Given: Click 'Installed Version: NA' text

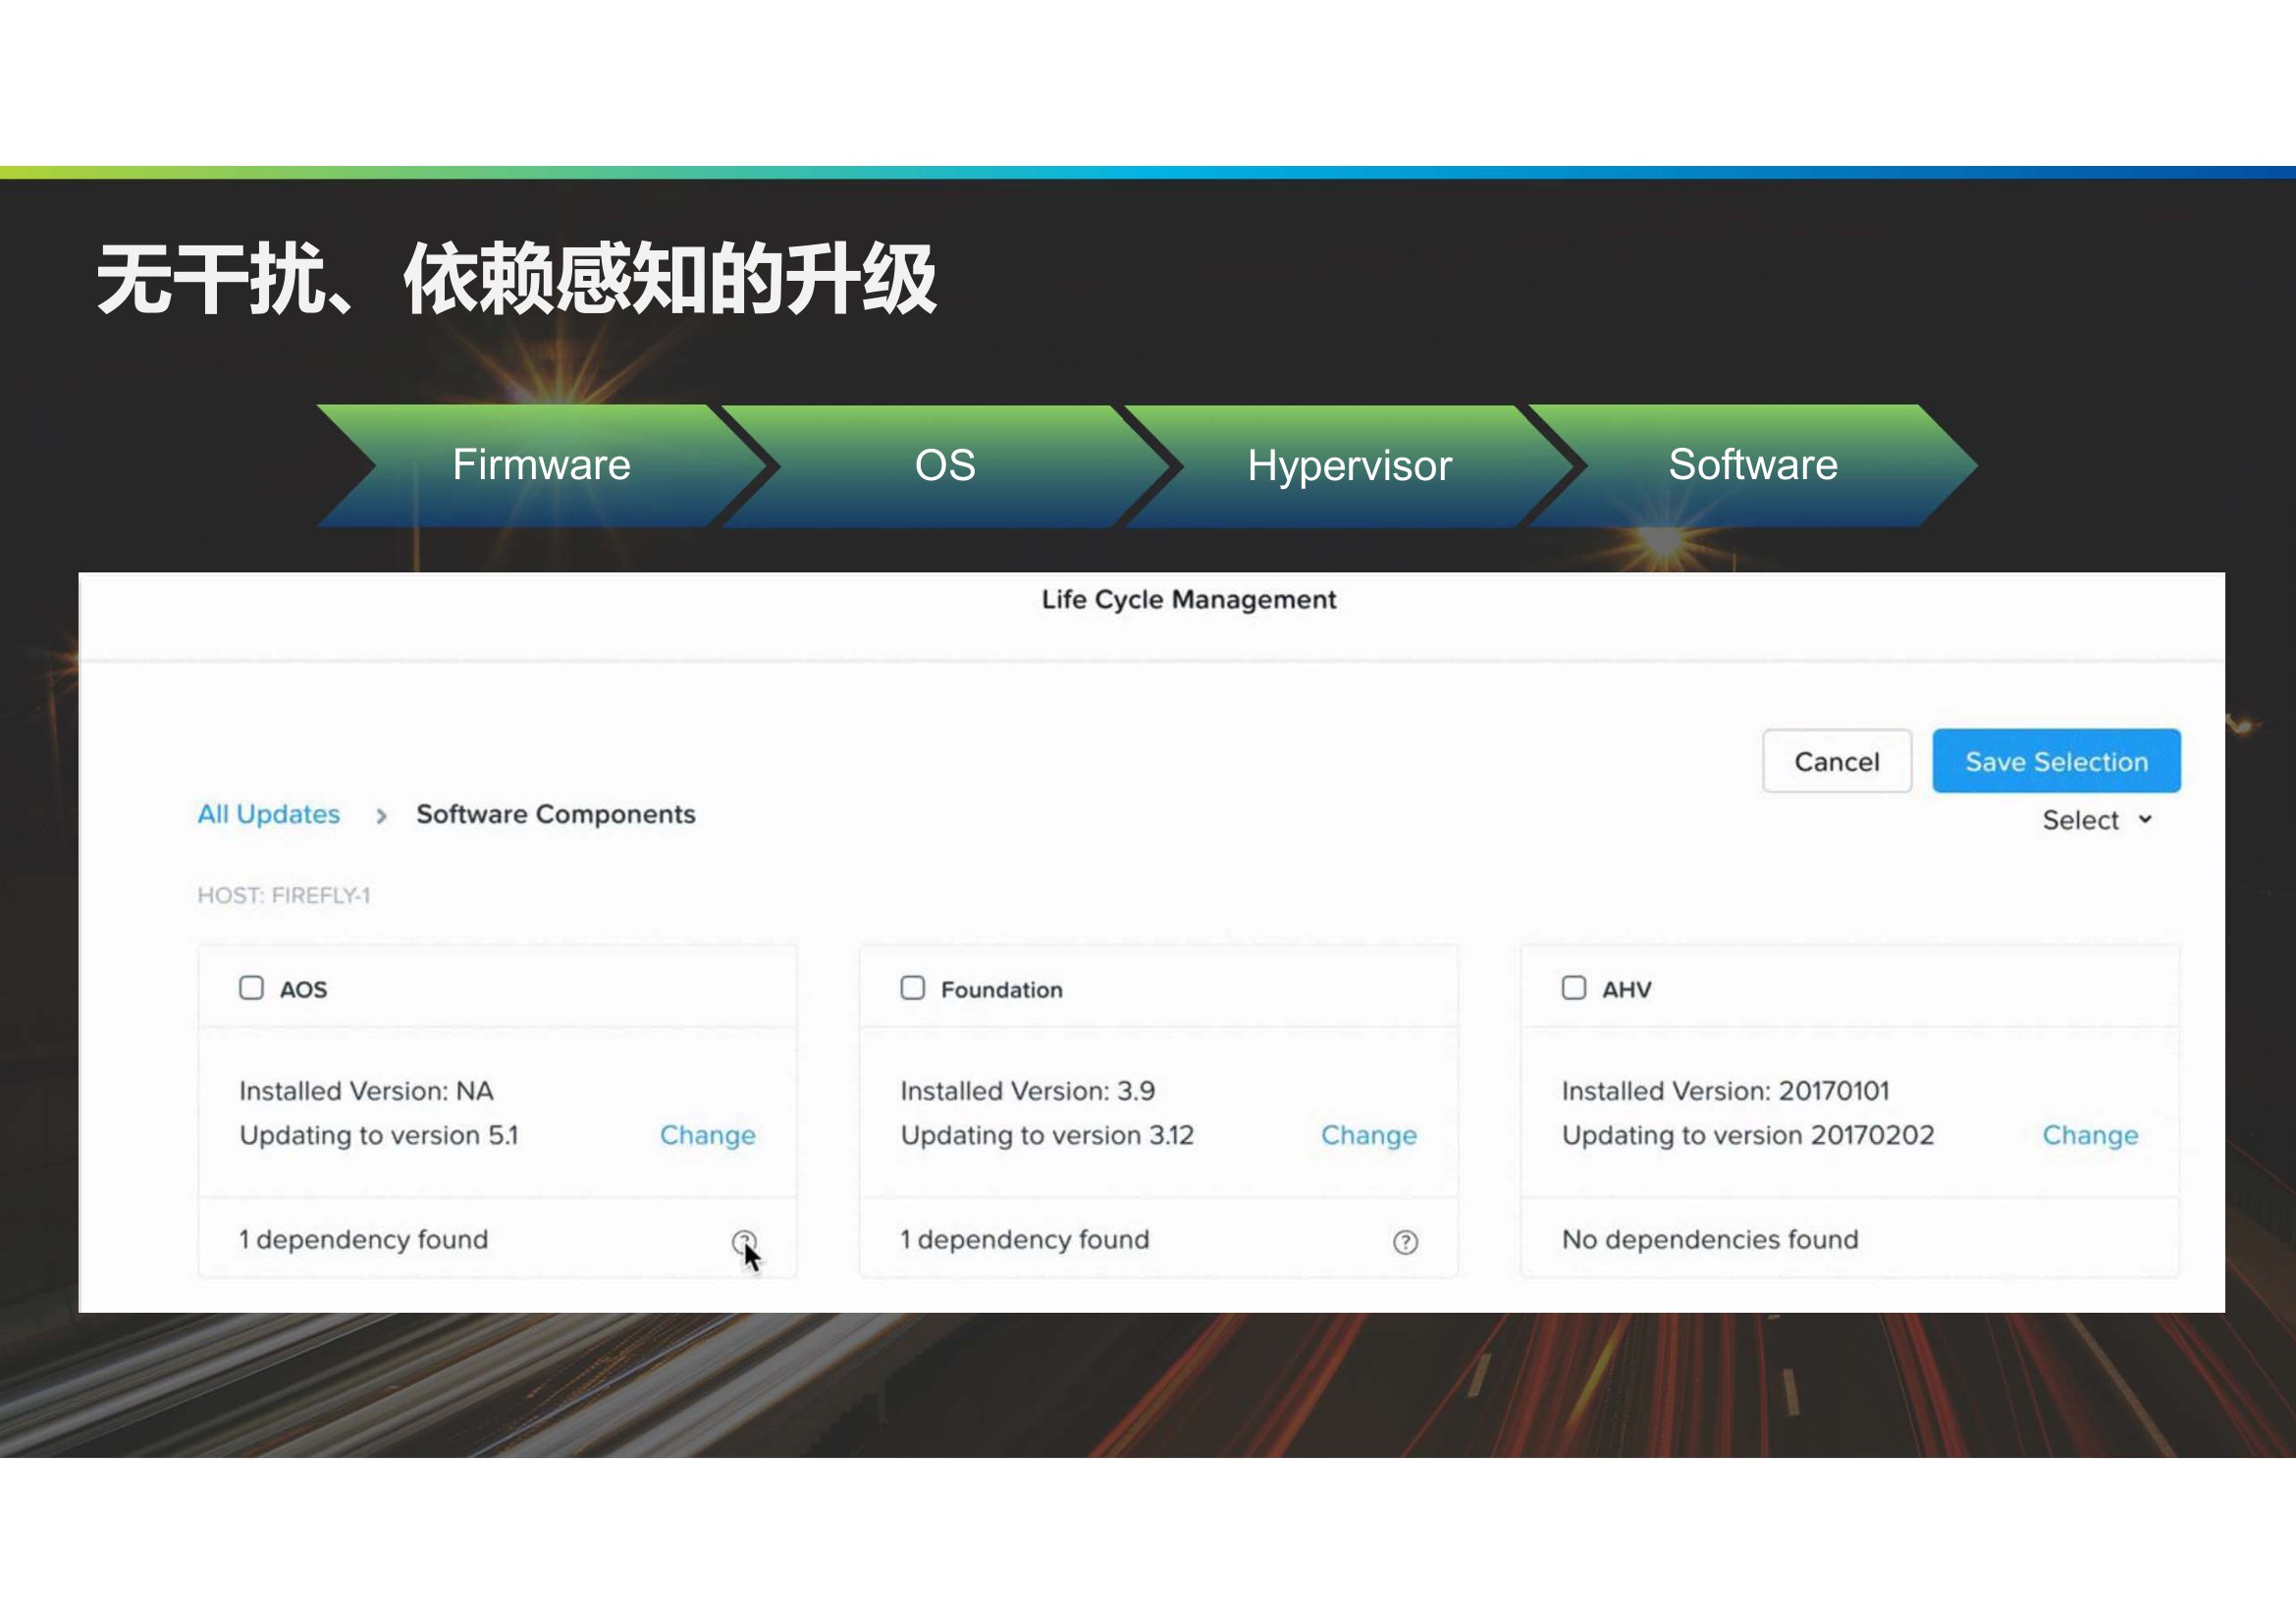Looking at the screenshot, I should pos(366,1091).
